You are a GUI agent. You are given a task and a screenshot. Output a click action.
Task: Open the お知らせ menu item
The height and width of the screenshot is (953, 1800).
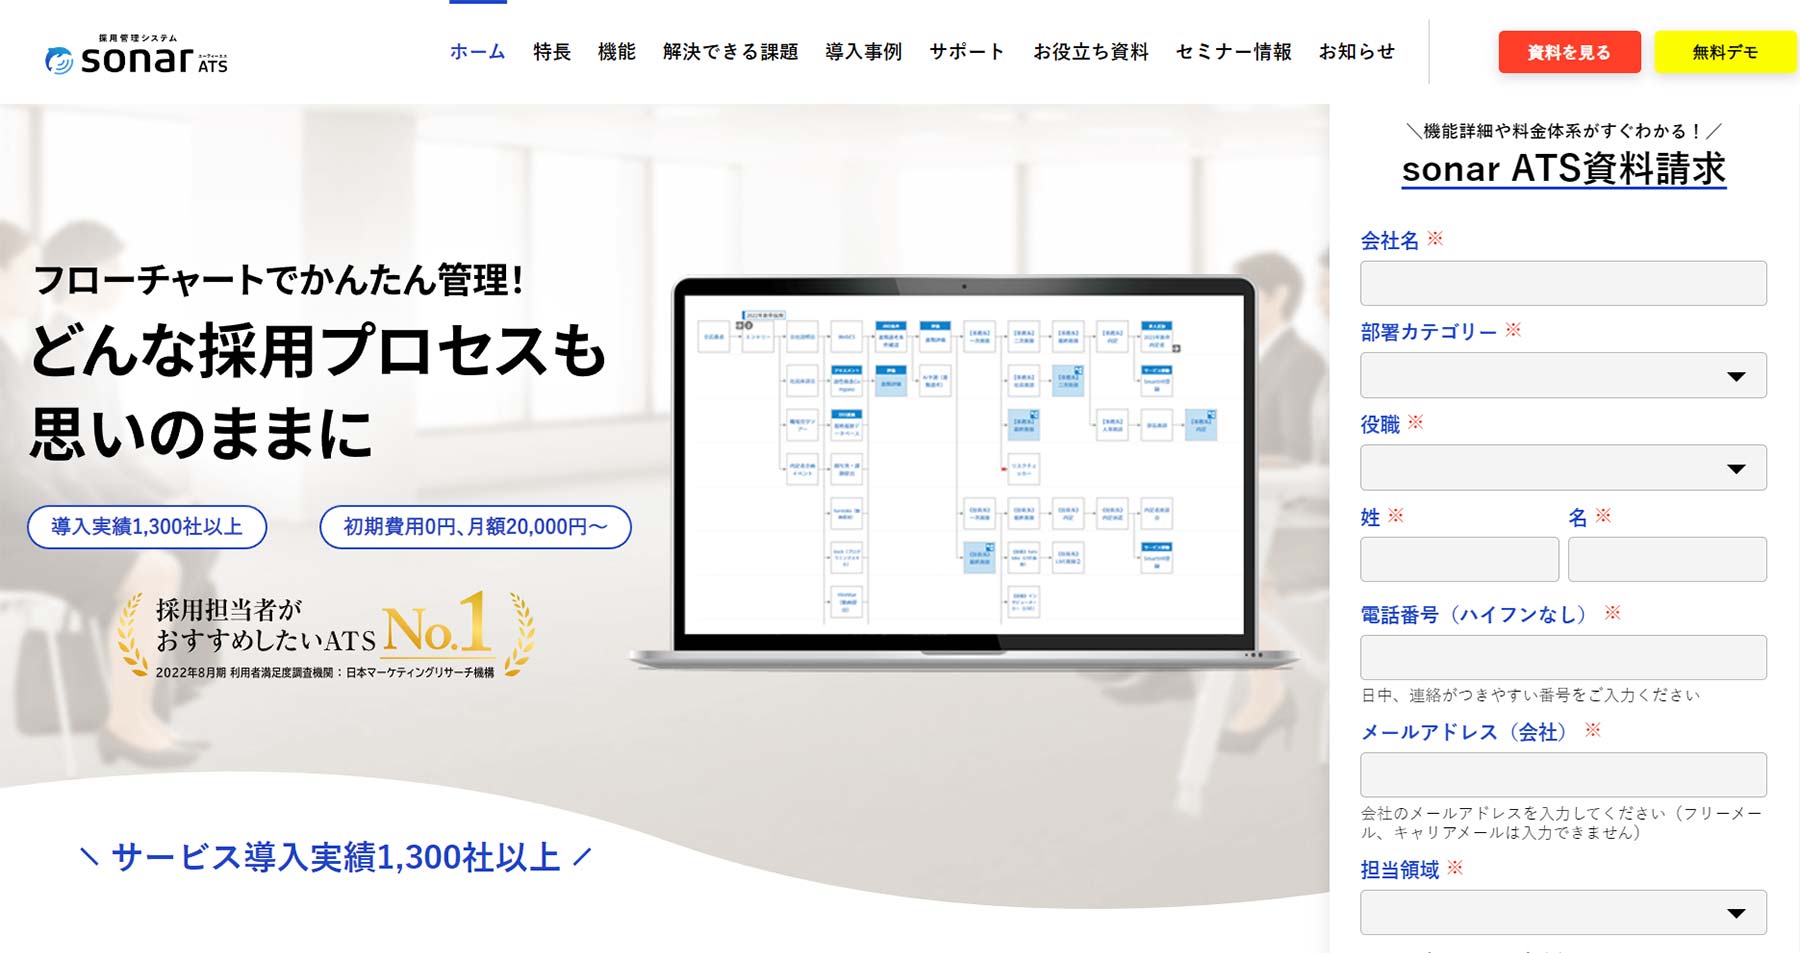1357,52
